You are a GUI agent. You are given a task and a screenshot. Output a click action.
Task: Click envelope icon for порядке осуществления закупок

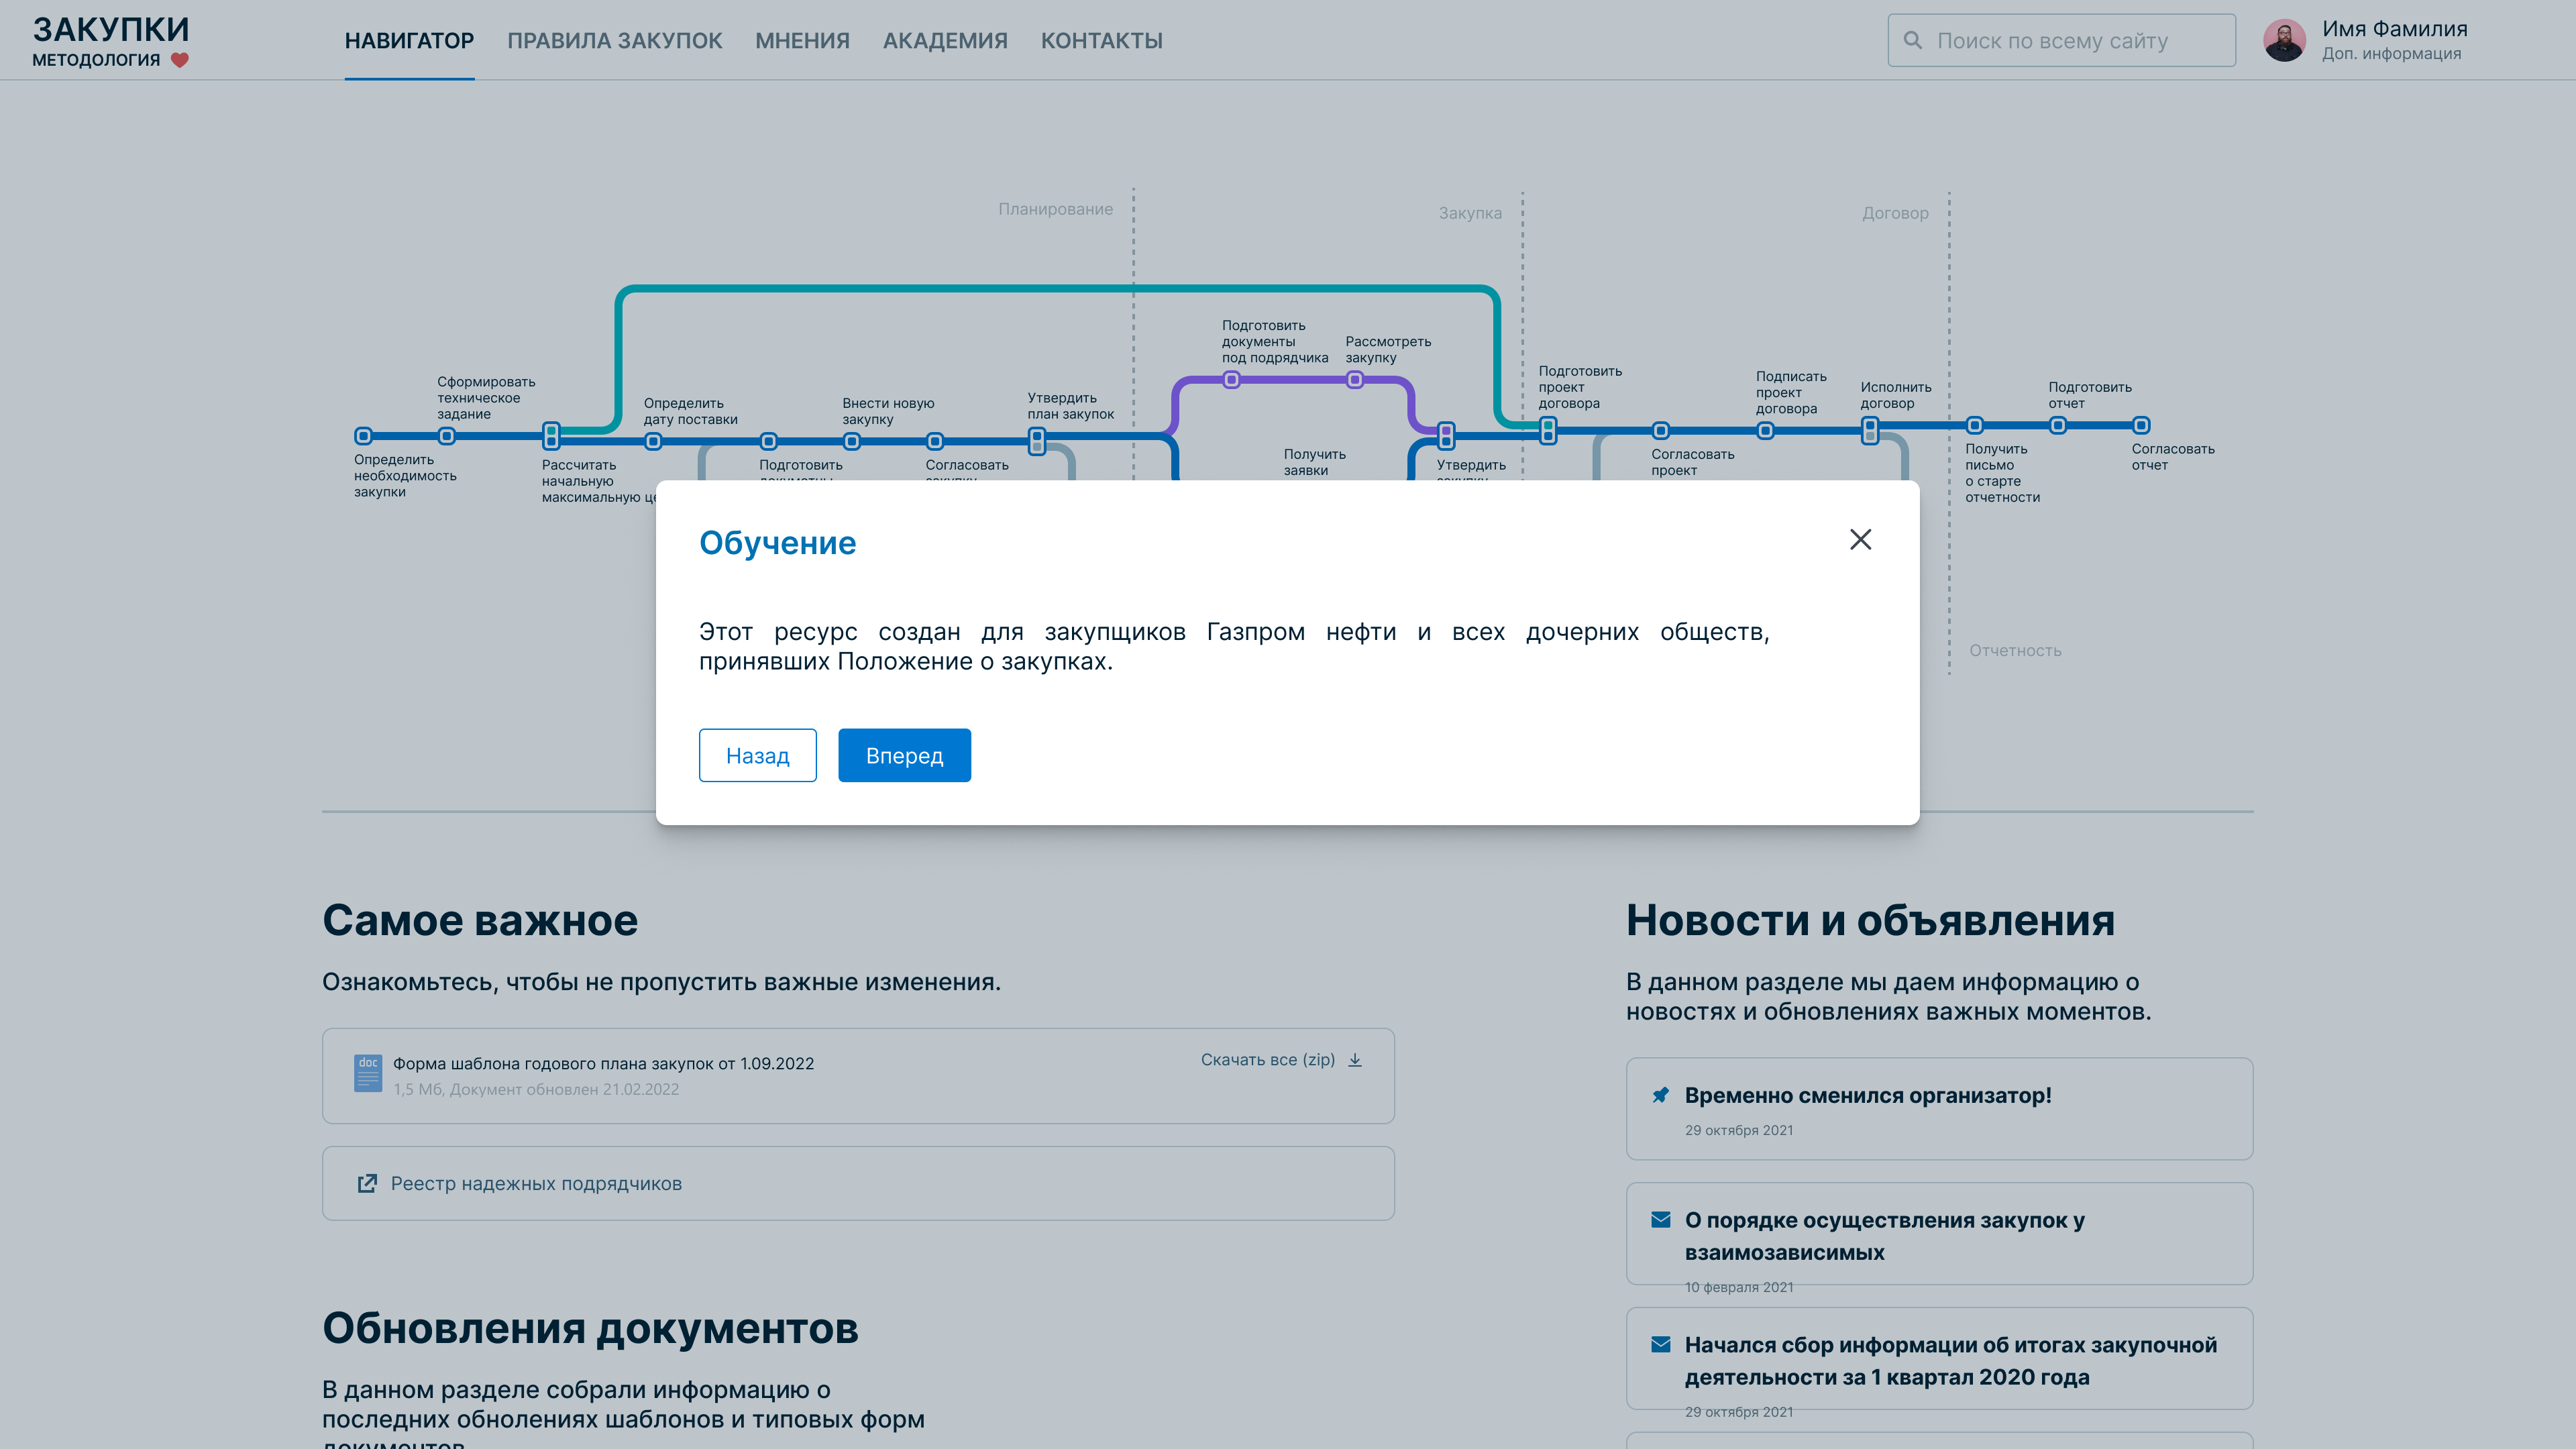pyautogui.click(x=1660, y=1220)
